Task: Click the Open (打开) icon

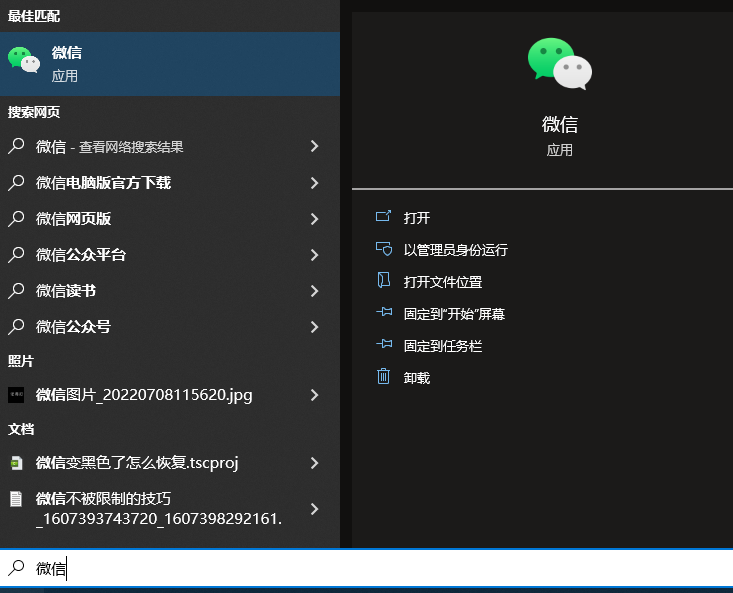Action: pos(383,217)
